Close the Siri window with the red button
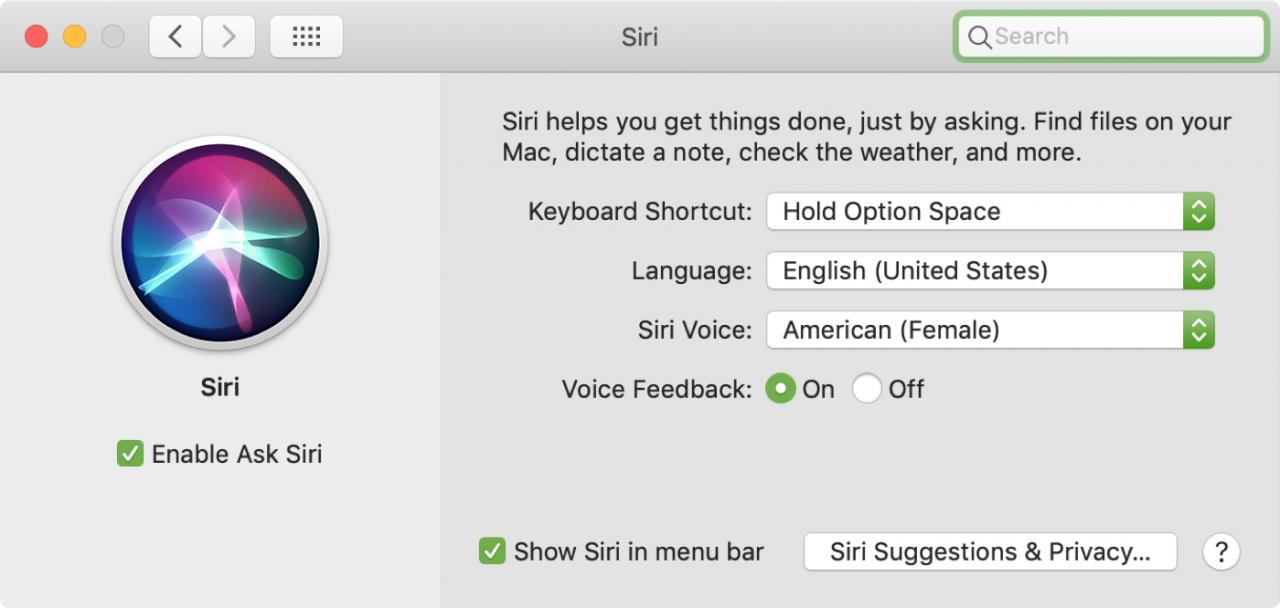This screenshot has width=1280, height=608. [36, 37]
